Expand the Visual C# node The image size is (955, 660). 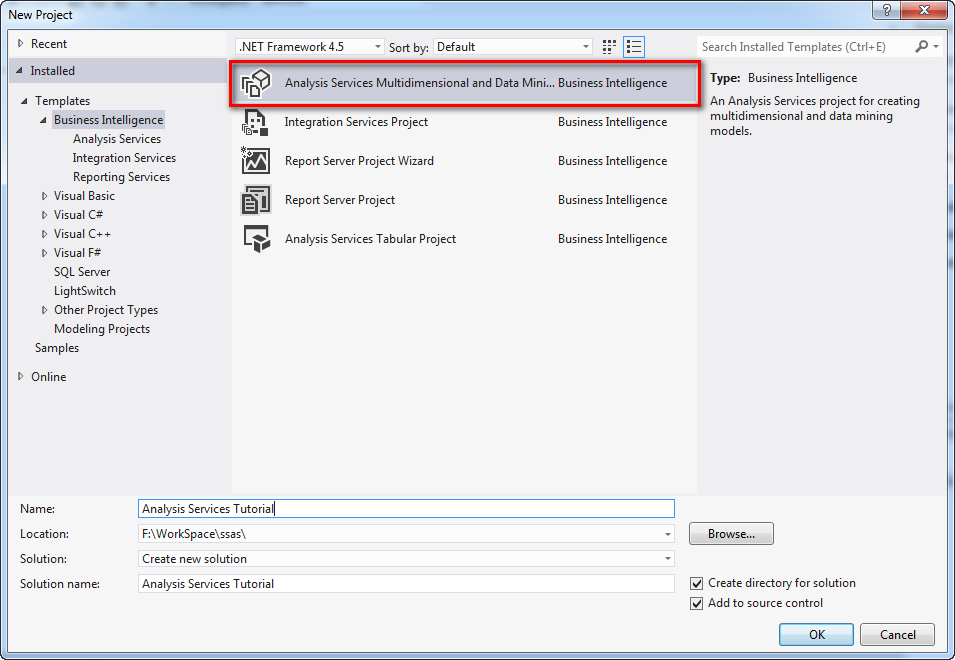coord(44,215)
